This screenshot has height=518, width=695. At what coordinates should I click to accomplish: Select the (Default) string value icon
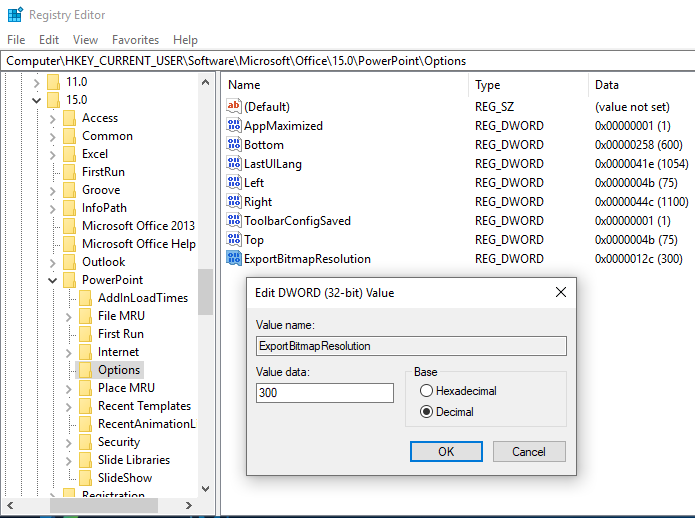[x=234, y=106]
